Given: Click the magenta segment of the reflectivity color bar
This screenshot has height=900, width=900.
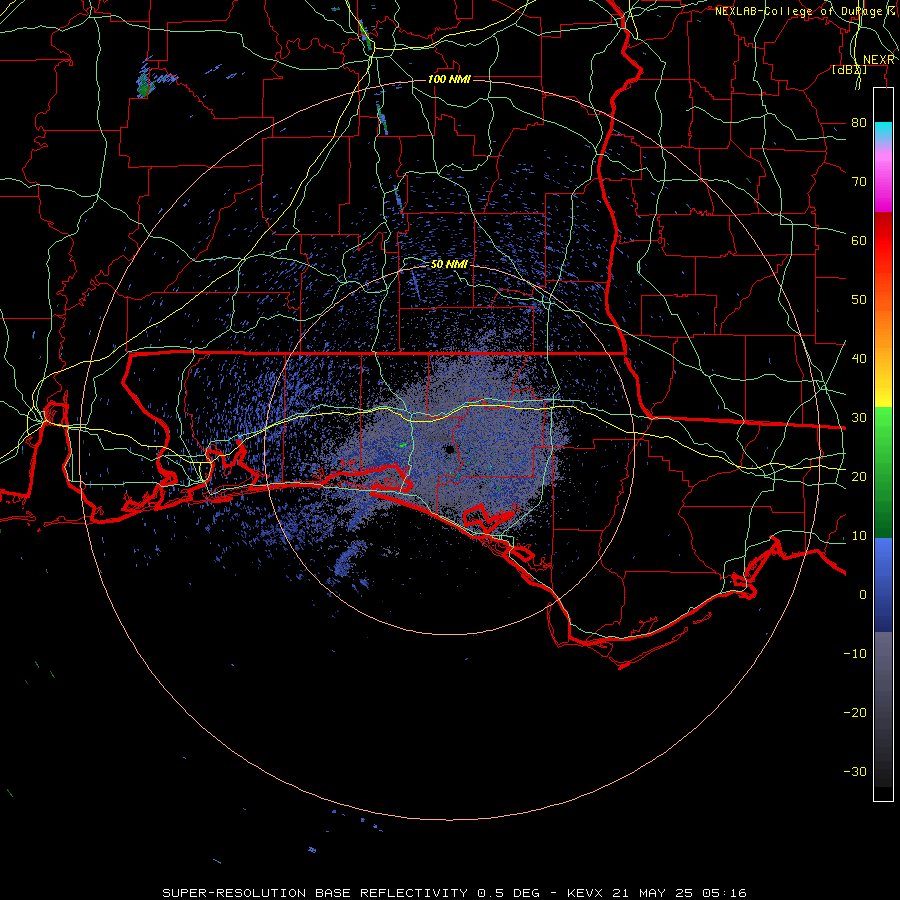Looking at the screenshot, I should coord(883,184).
